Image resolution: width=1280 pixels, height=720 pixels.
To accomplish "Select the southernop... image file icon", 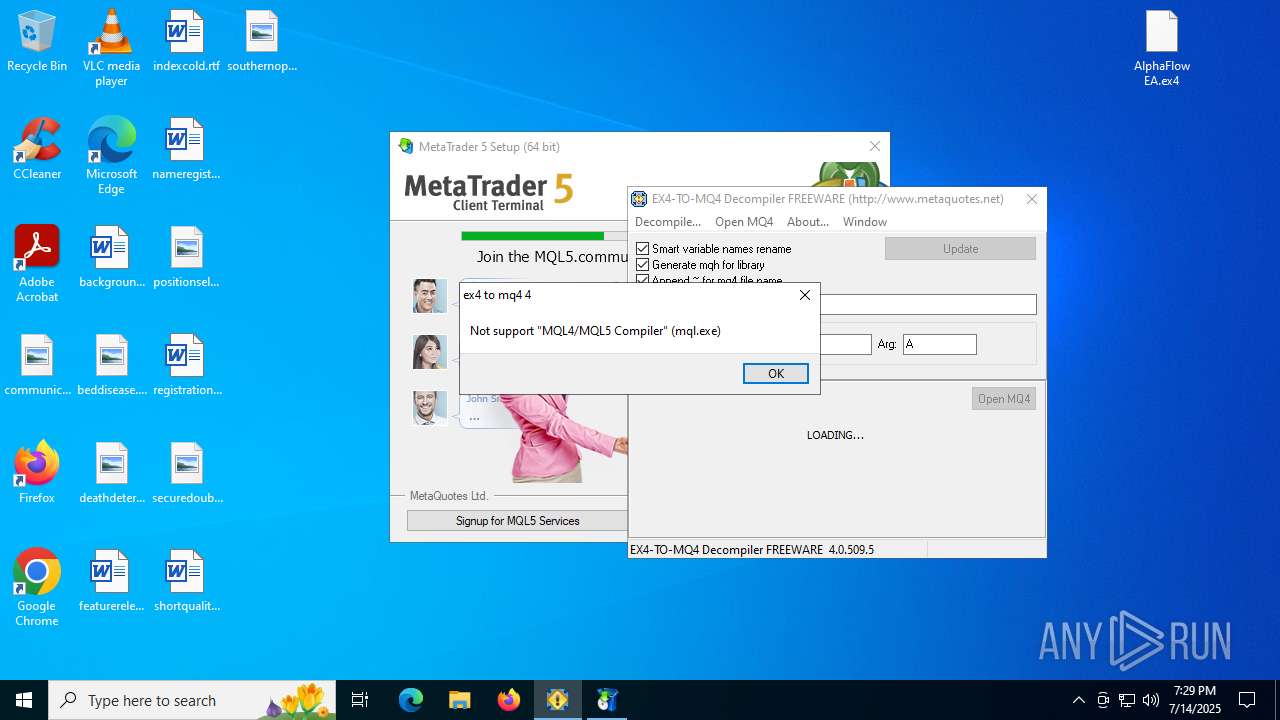I will tap(262, 41).
